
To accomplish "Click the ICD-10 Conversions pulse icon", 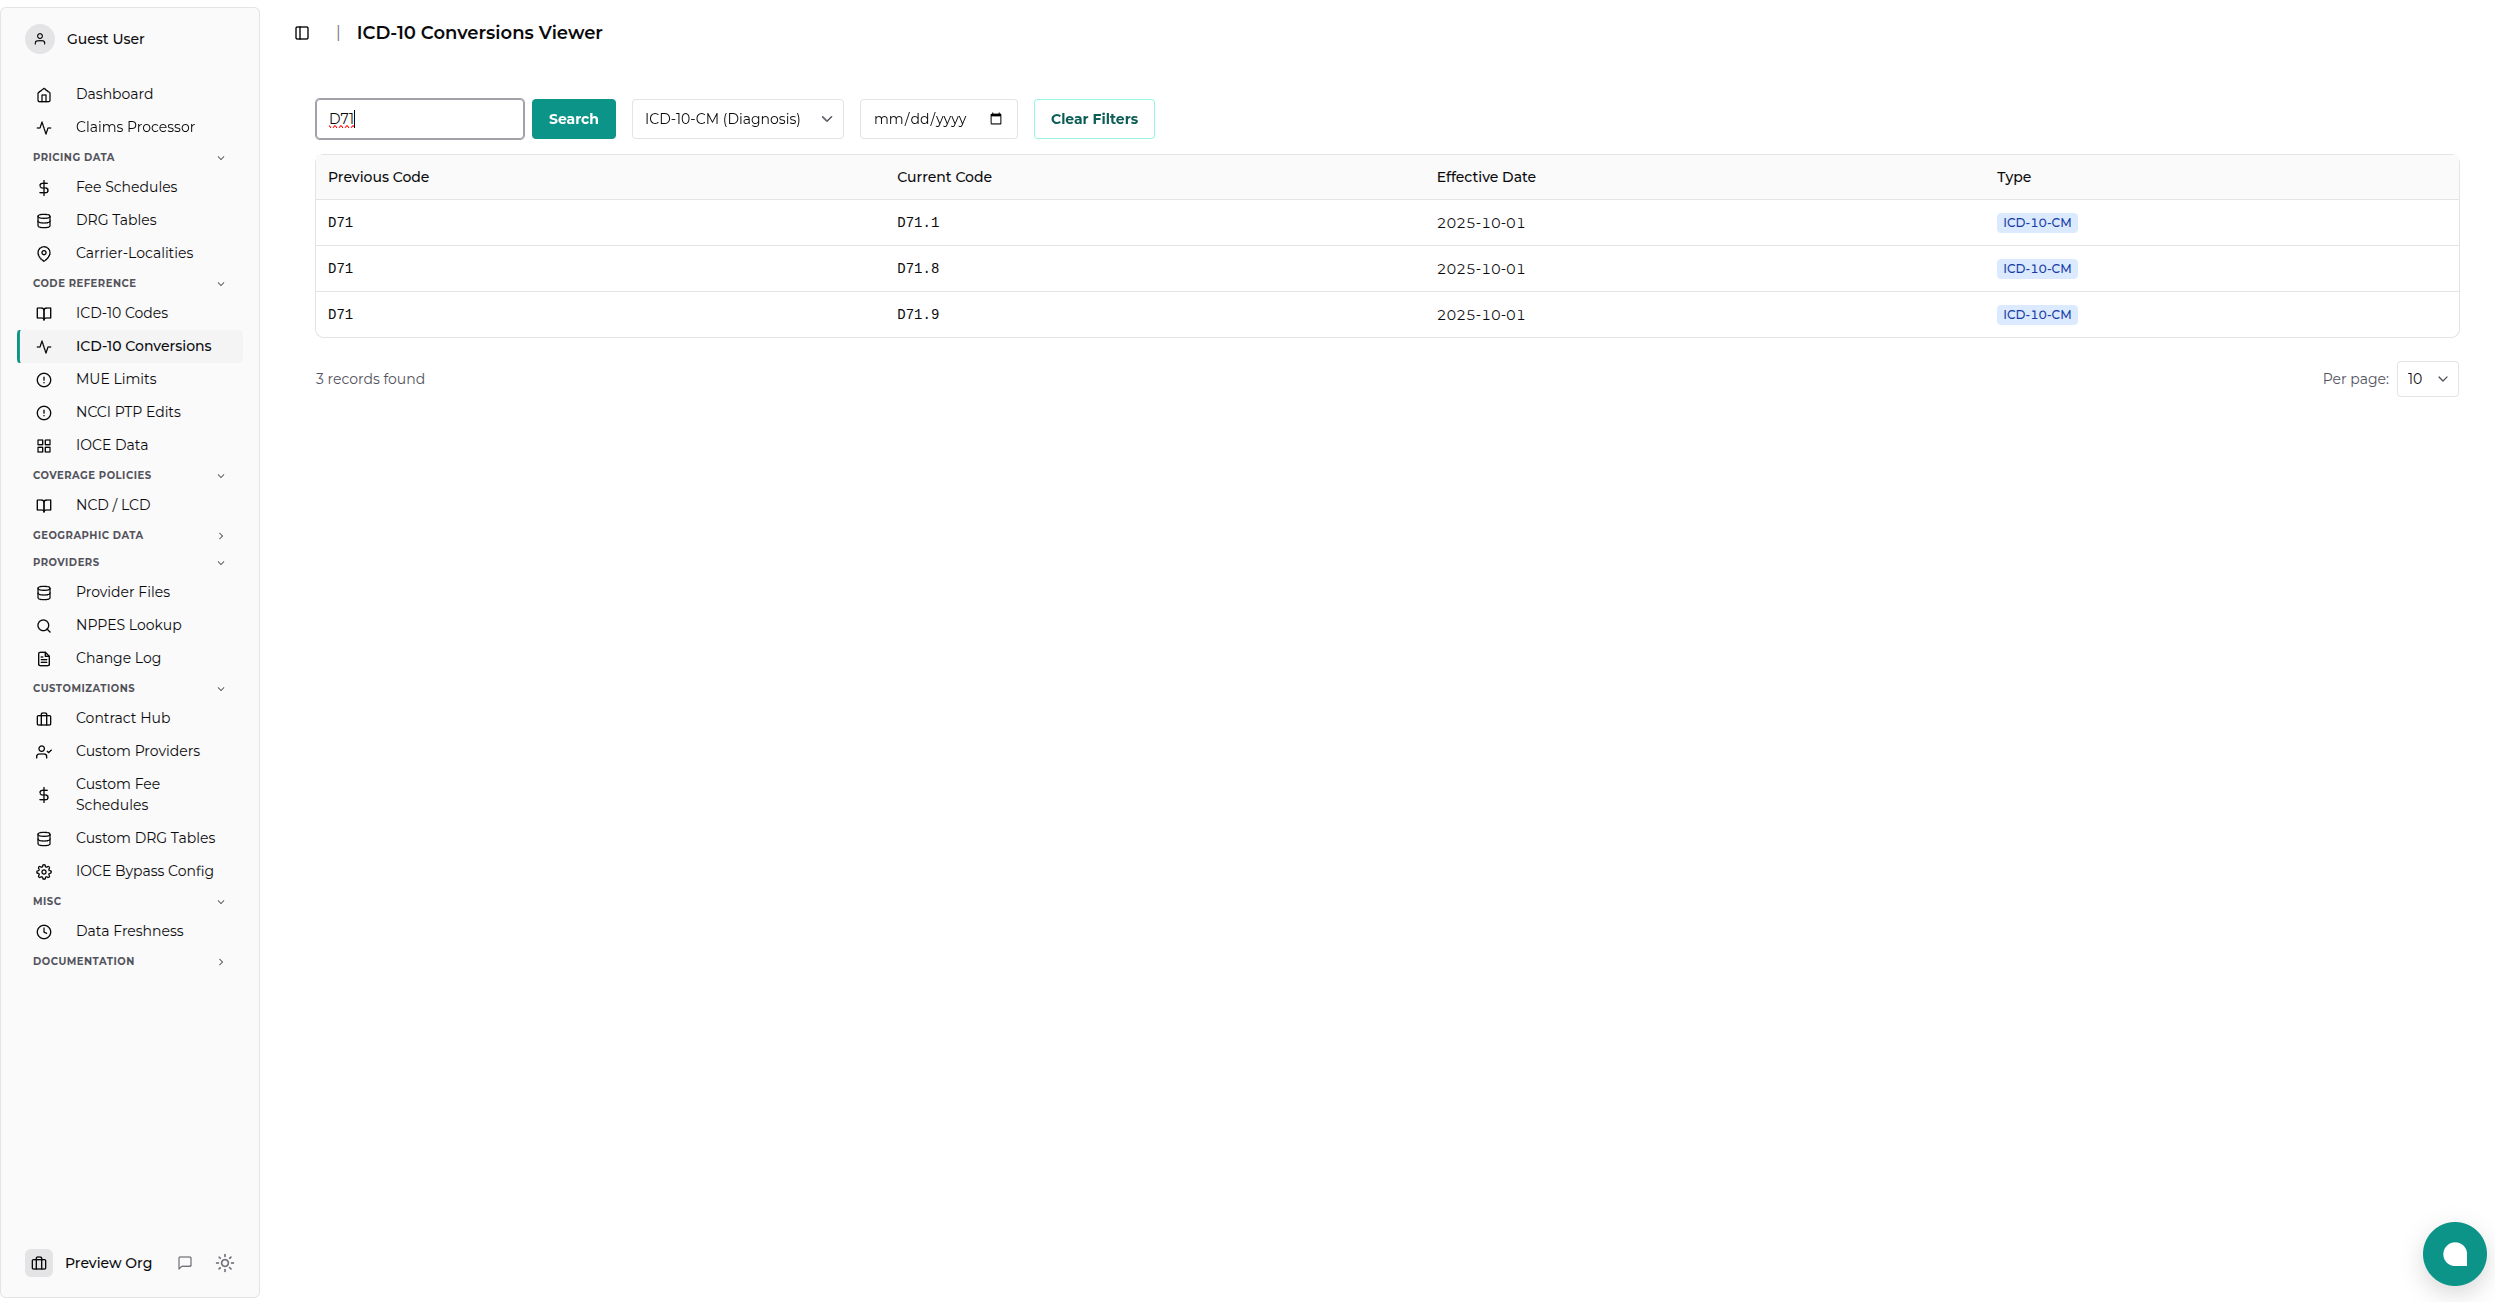I will pos(44,347).
